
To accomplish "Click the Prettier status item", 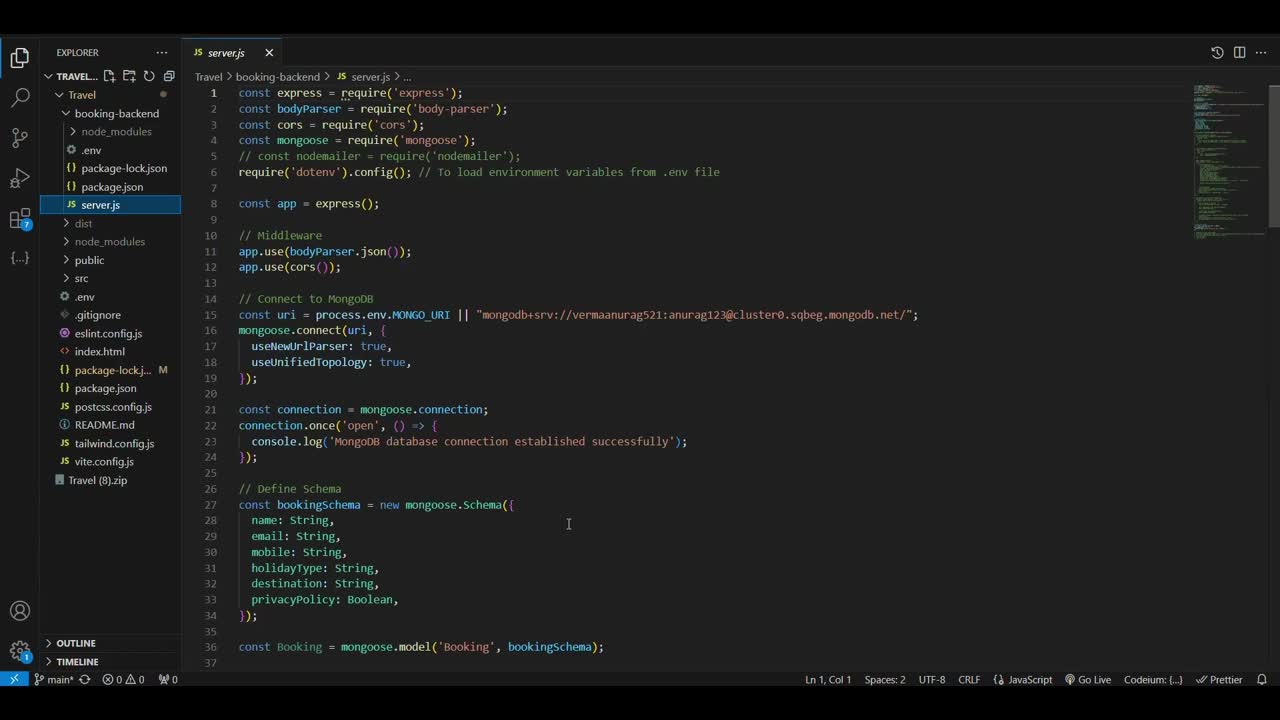I will click(1219, 679).
